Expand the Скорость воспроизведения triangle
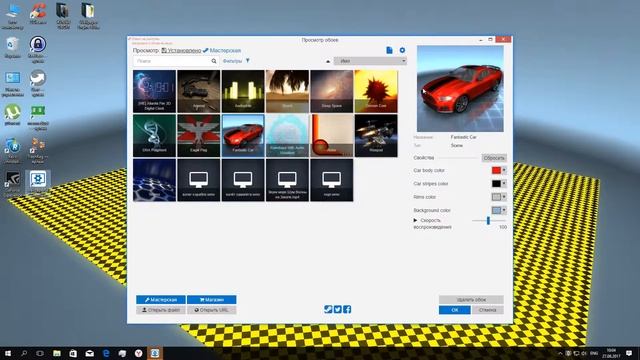Screen dimensions: 640x360 pos(416,220)
